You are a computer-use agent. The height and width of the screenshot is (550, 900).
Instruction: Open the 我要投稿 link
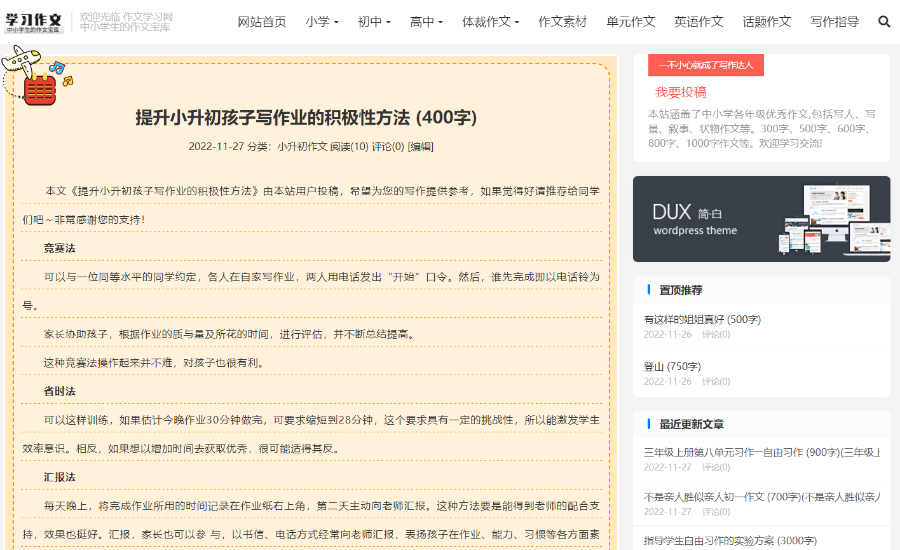pyautogui.click(x=681, y=92)
